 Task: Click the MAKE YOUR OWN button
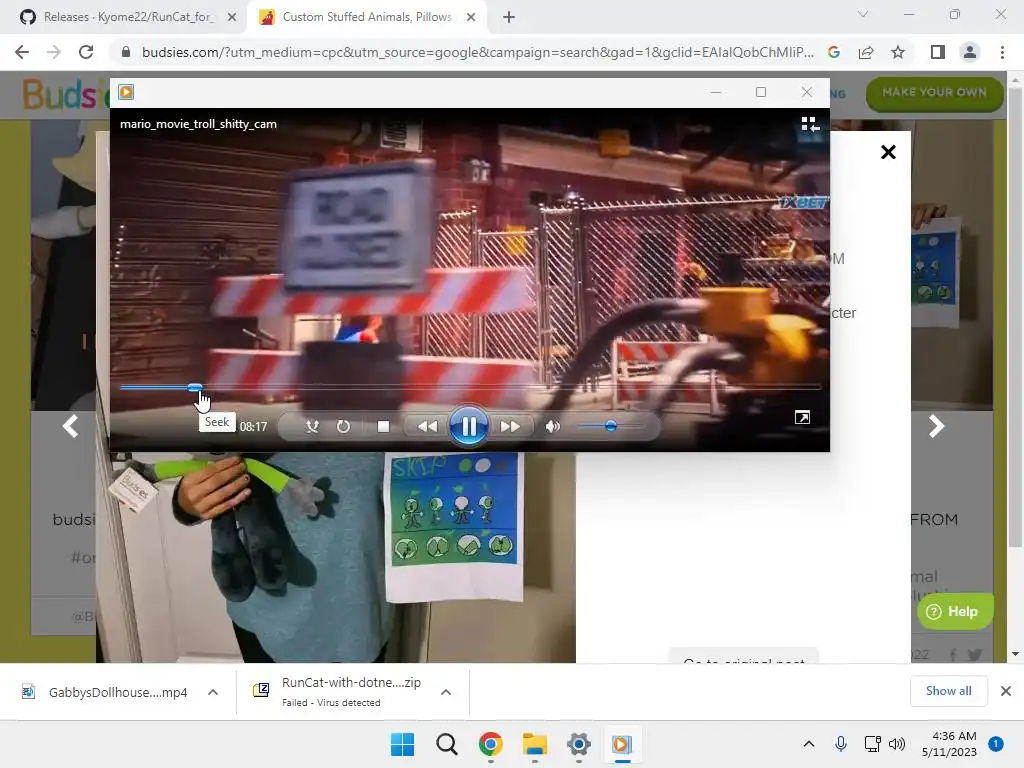935,93
